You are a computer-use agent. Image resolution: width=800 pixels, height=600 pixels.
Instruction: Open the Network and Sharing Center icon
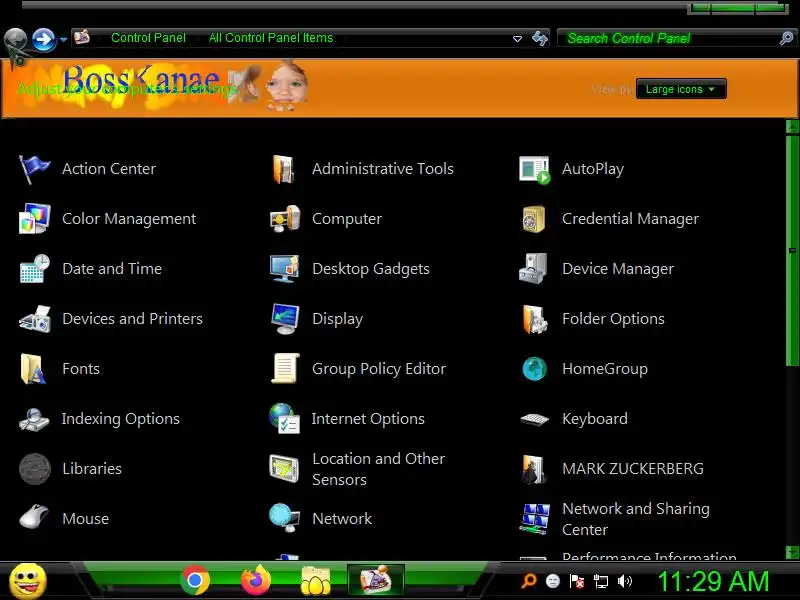pos(534,519)
